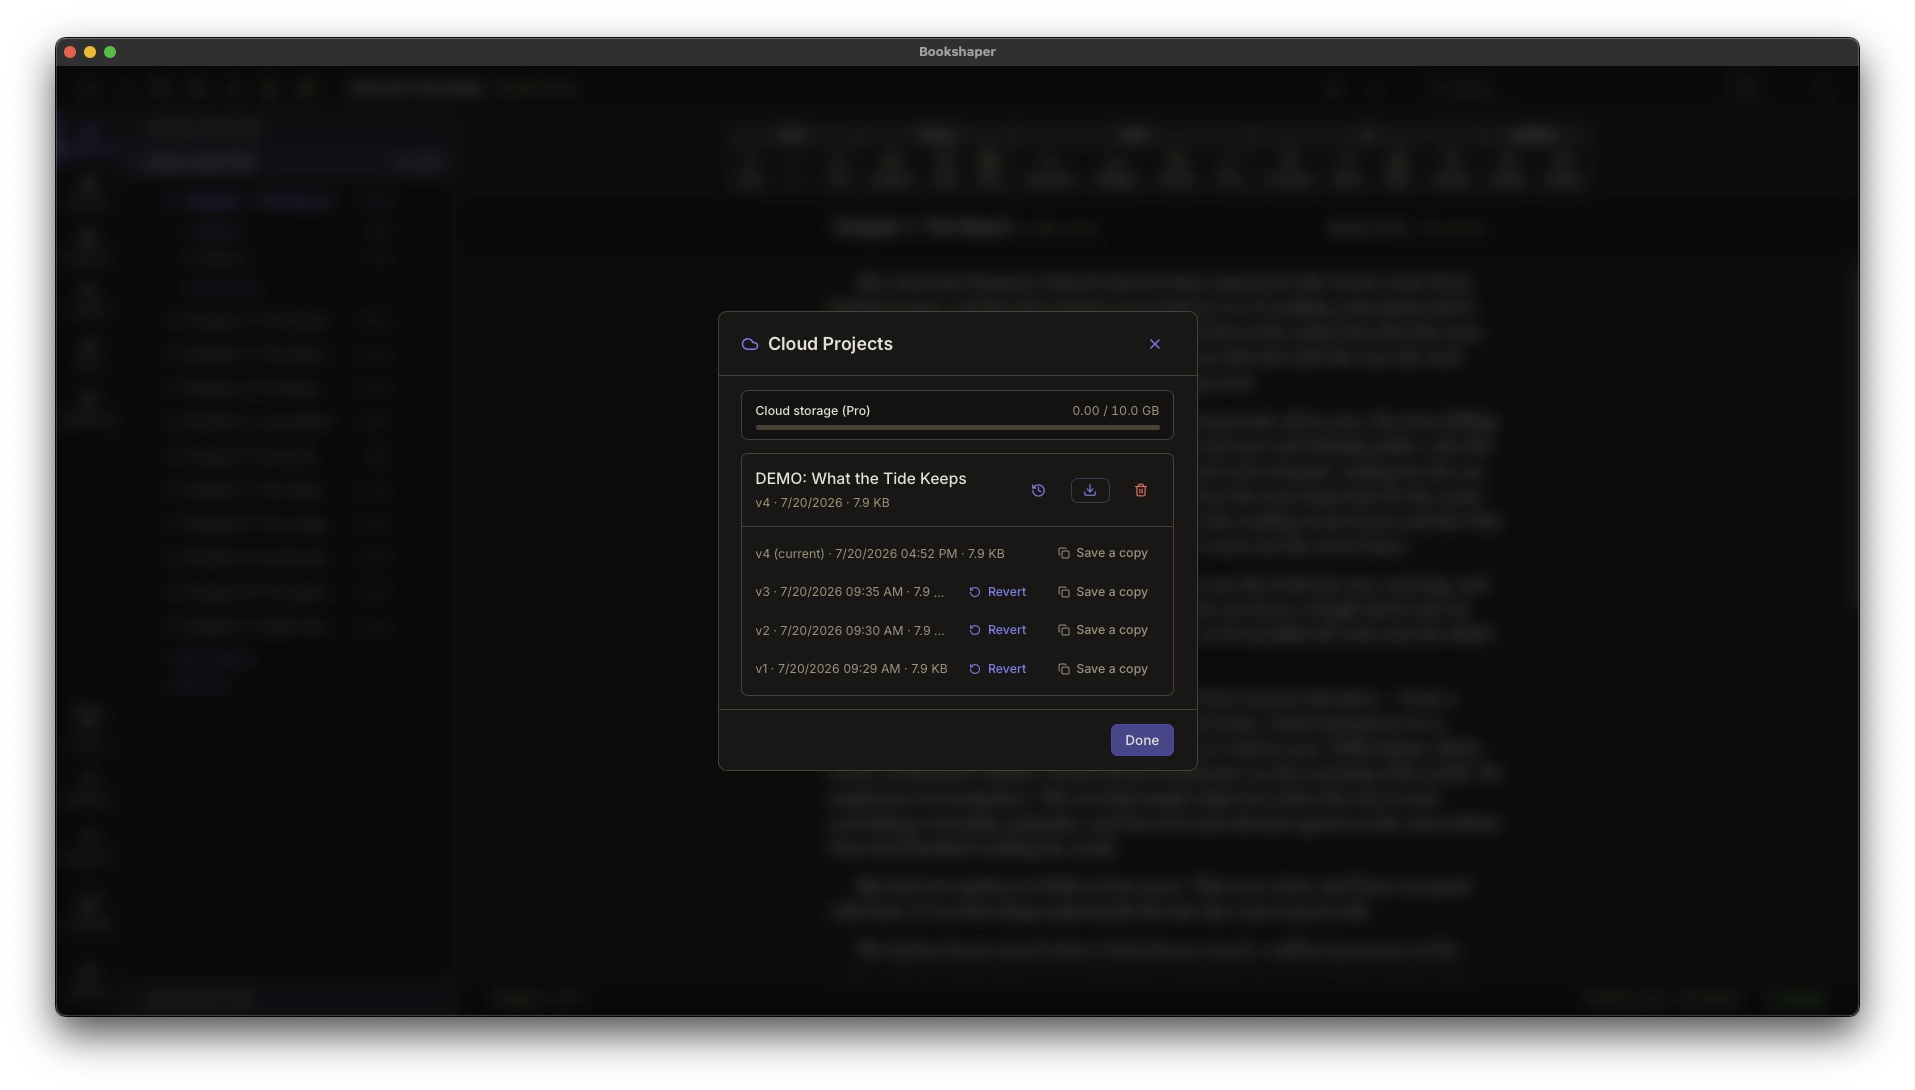Confirm with the Done button
The height and width of the screenshot is (1090, 1915).
click(1142, 740)
